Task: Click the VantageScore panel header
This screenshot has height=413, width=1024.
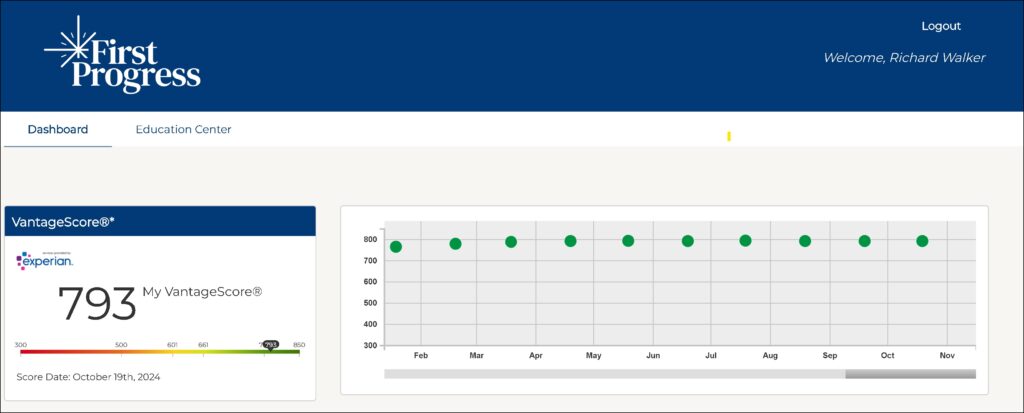Action: click(160, 221)
